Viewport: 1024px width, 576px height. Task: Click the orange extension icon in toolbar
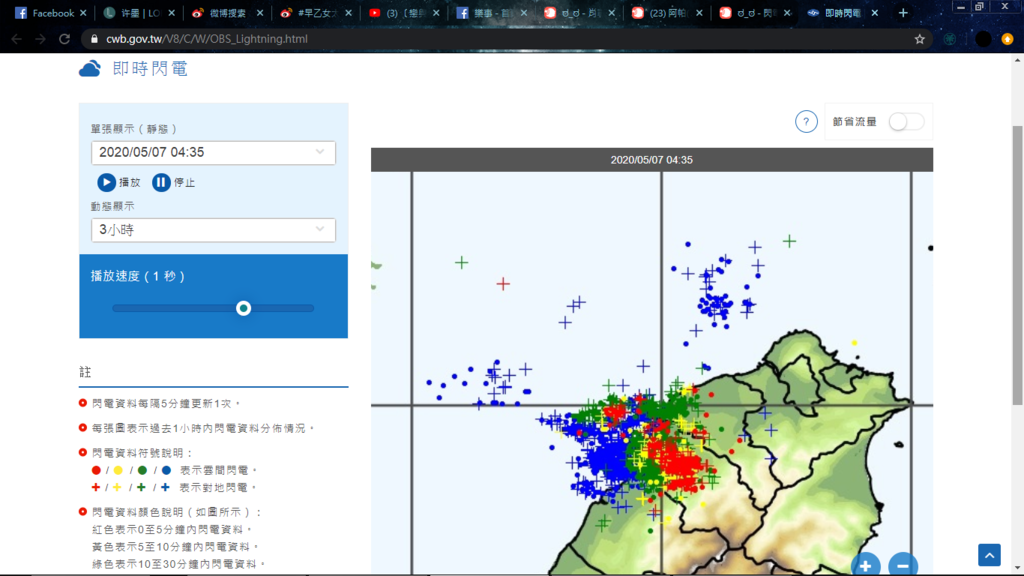1007,39
